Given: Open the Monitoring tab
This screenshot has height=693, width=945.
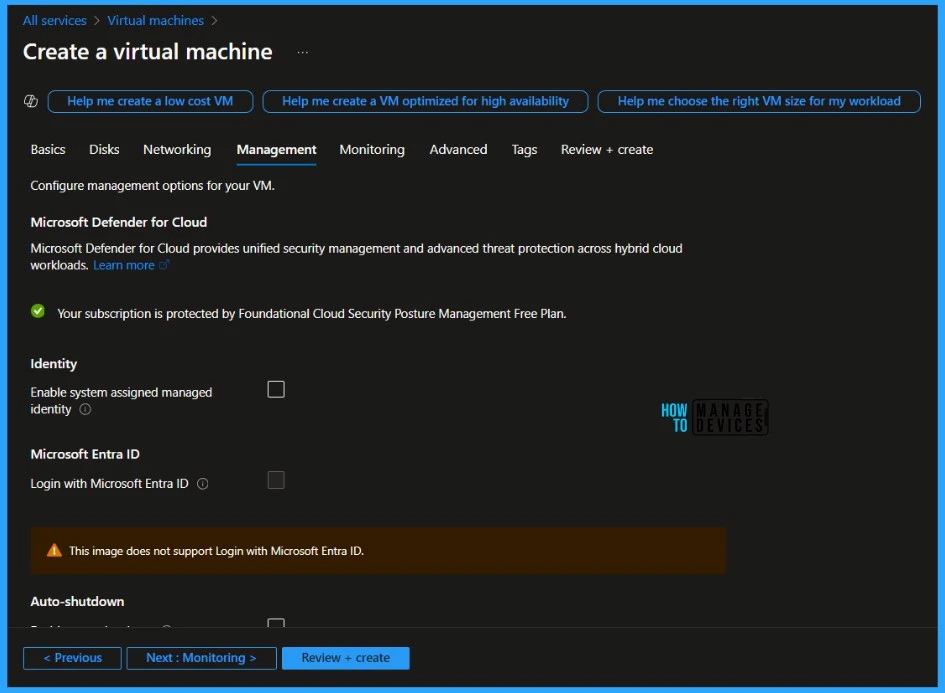Looking at the screenshot, I should pyautogui.click(x=372, y=149).
